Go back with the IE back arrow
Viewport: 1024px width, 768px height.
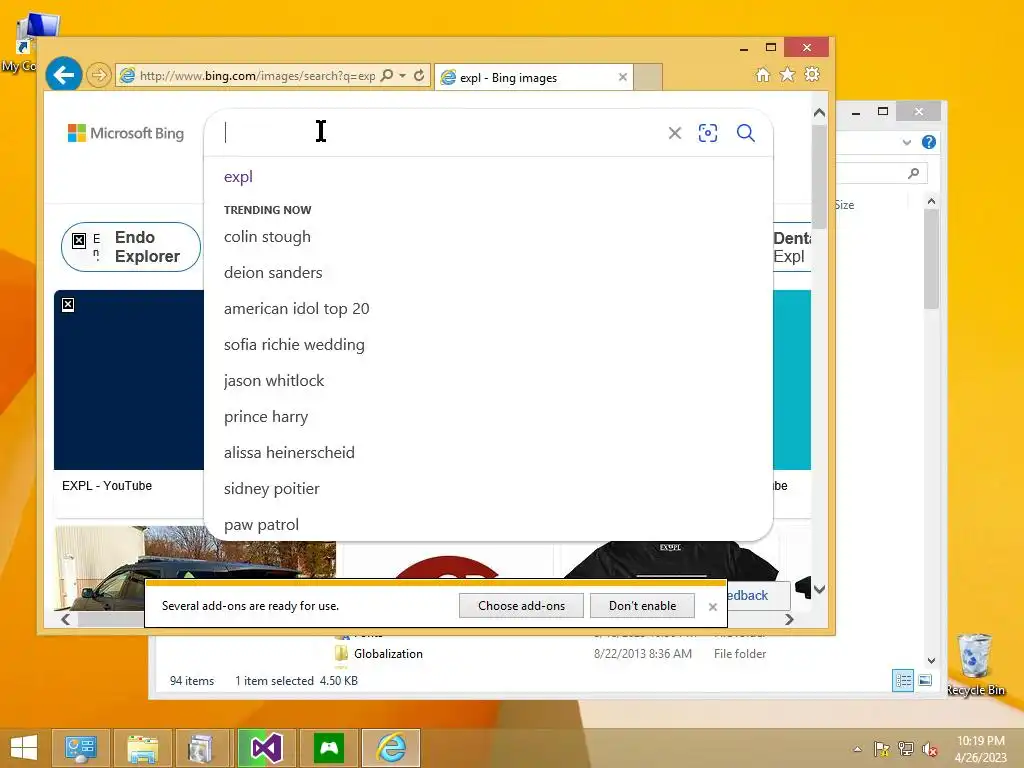point(63,76)
